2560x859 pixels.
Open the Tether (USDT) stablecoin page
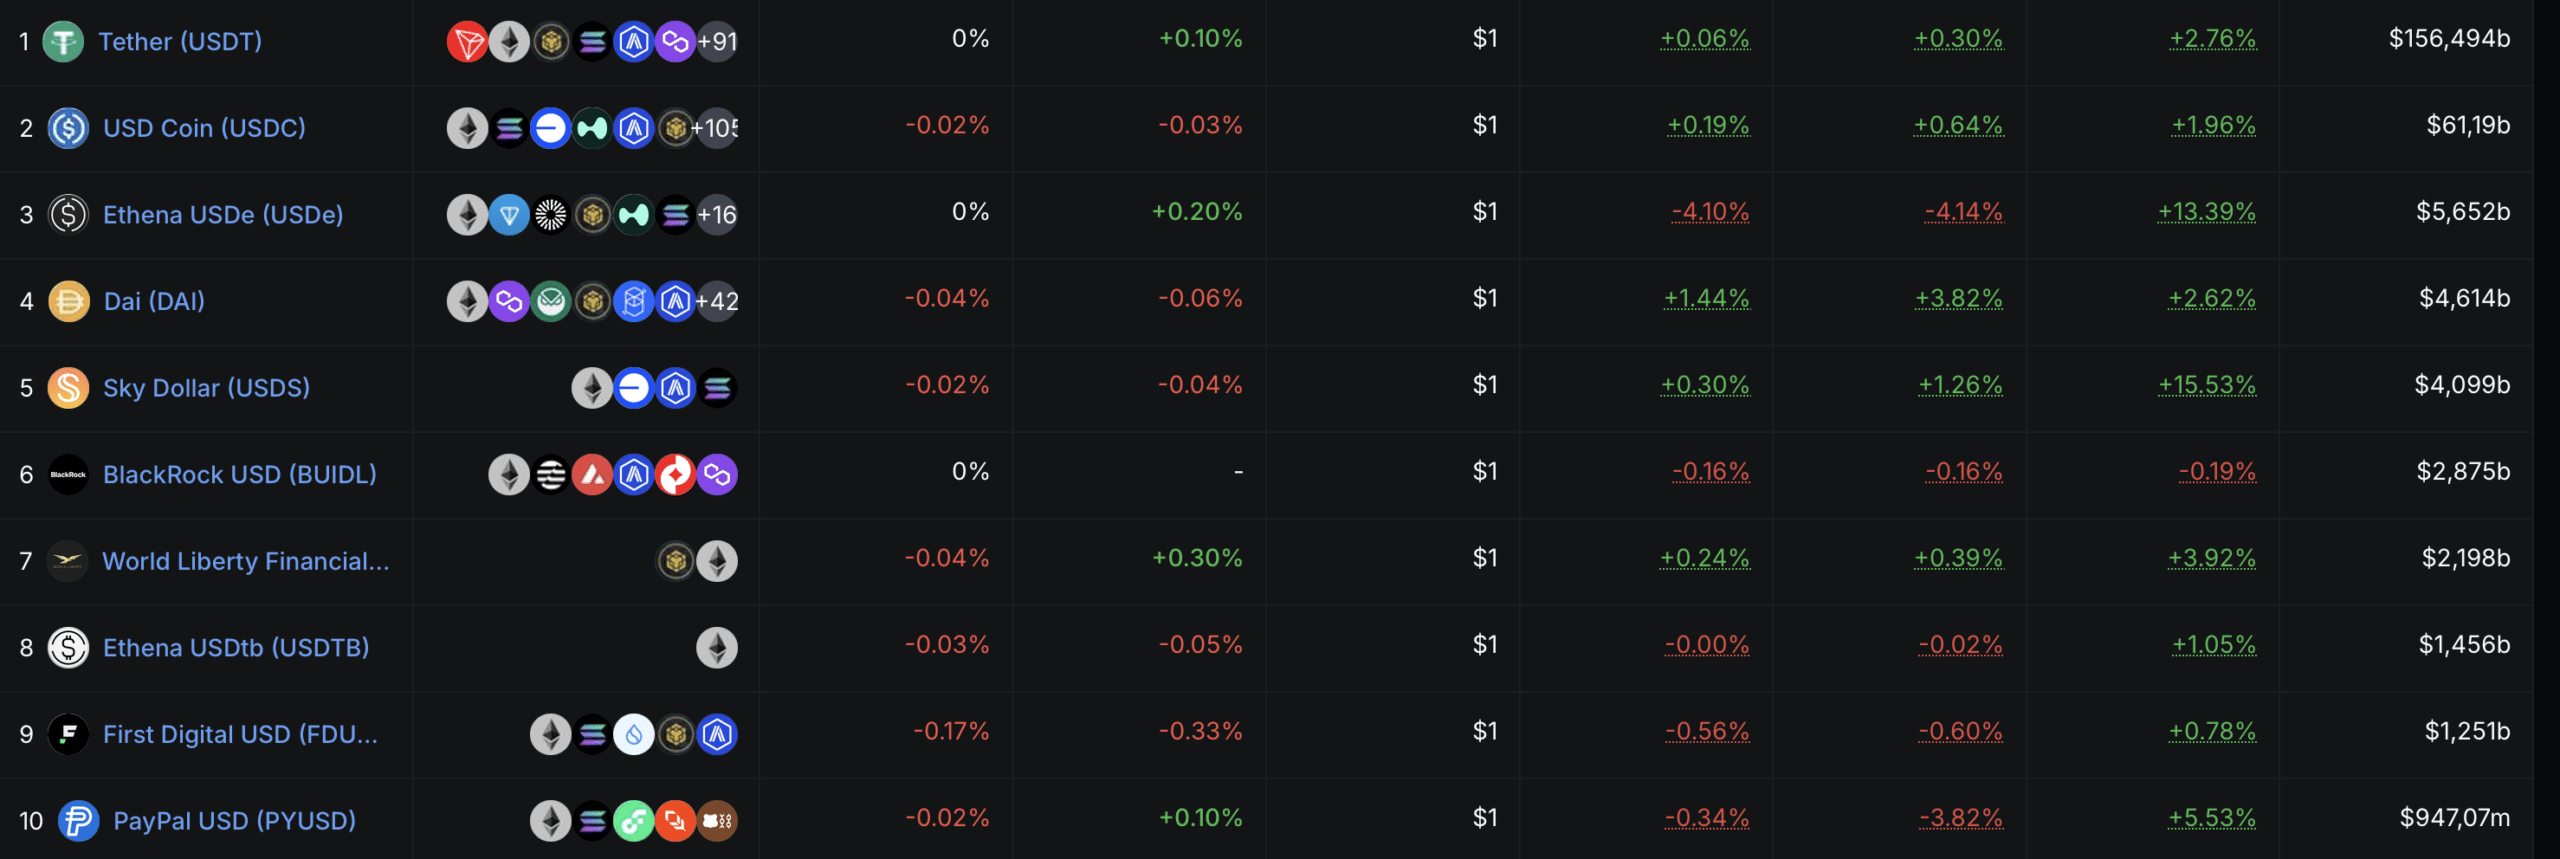pyautogui.click(x=180, y=42)
